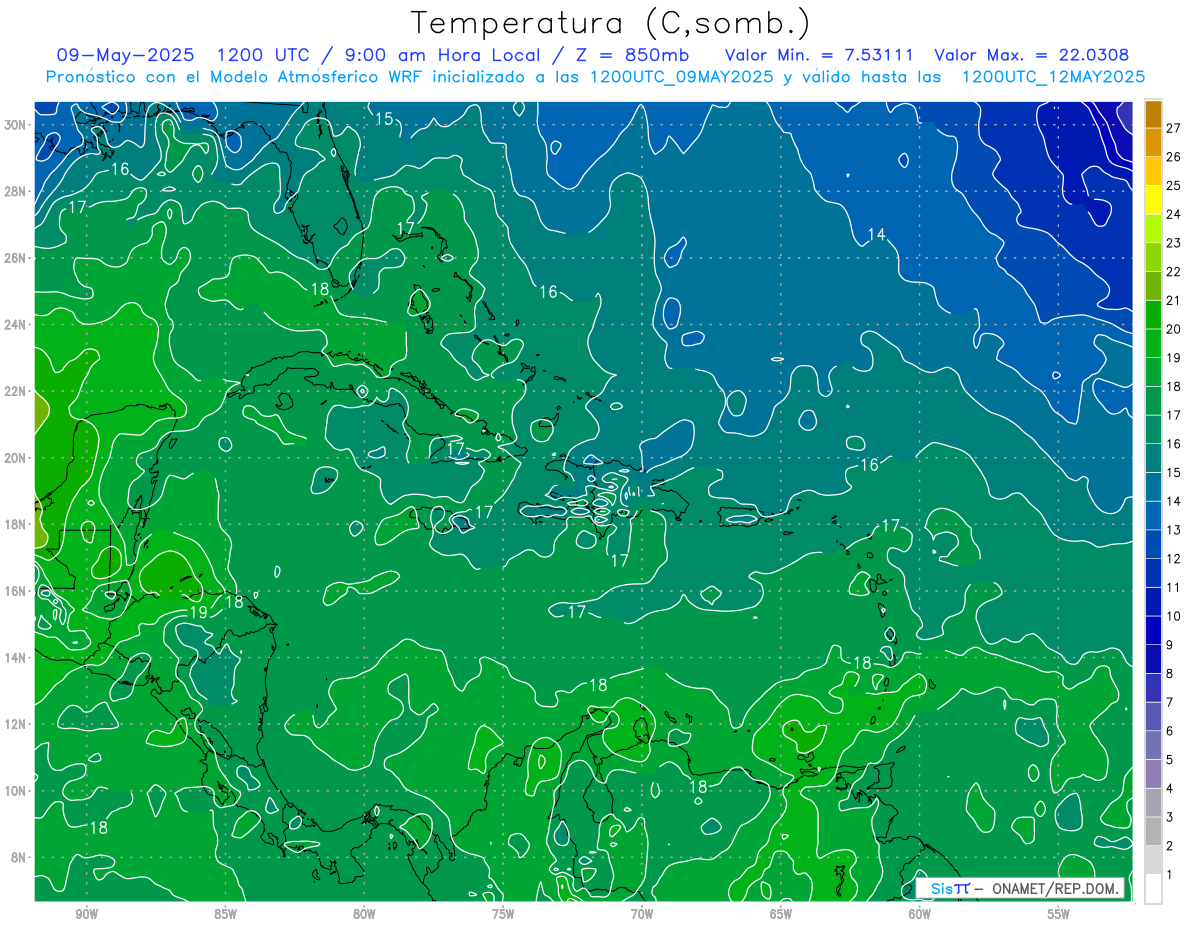Click the "80W" longitude label
The image size is (1200, 927).
coord(364,913)
